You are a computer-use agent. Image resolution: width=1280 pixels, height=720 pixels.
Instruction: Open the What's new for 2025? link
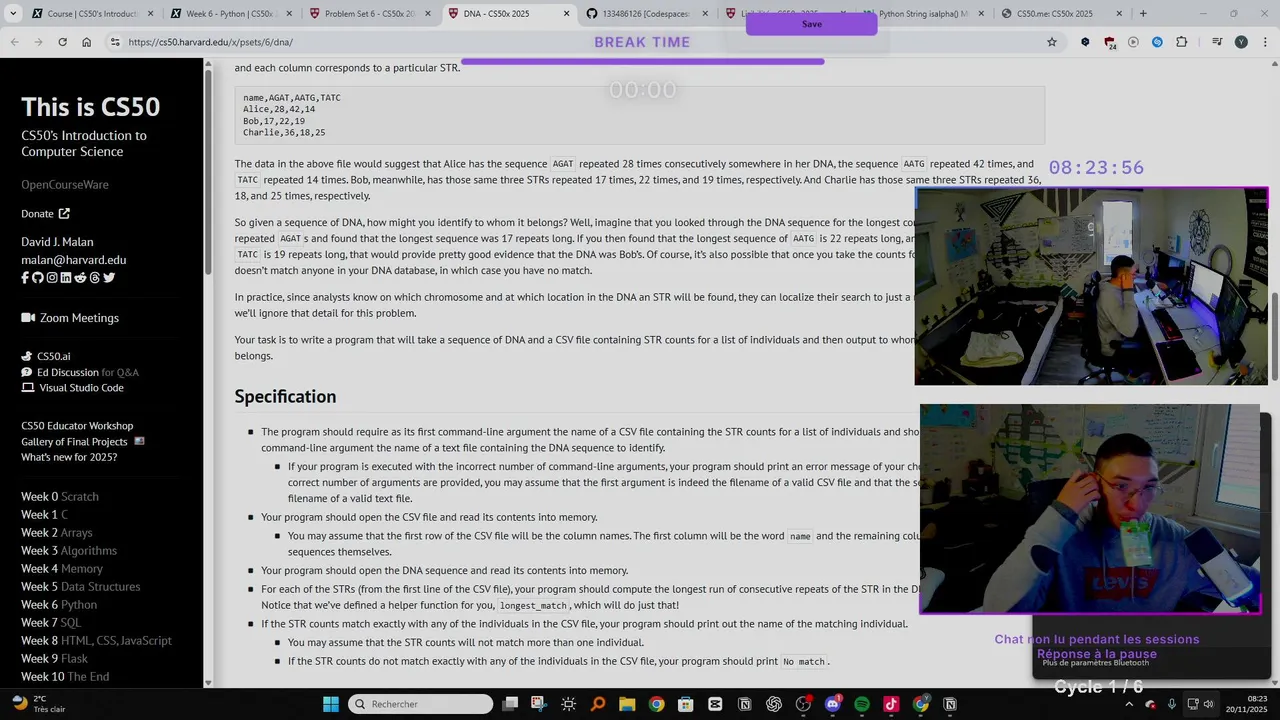[69, 458]
